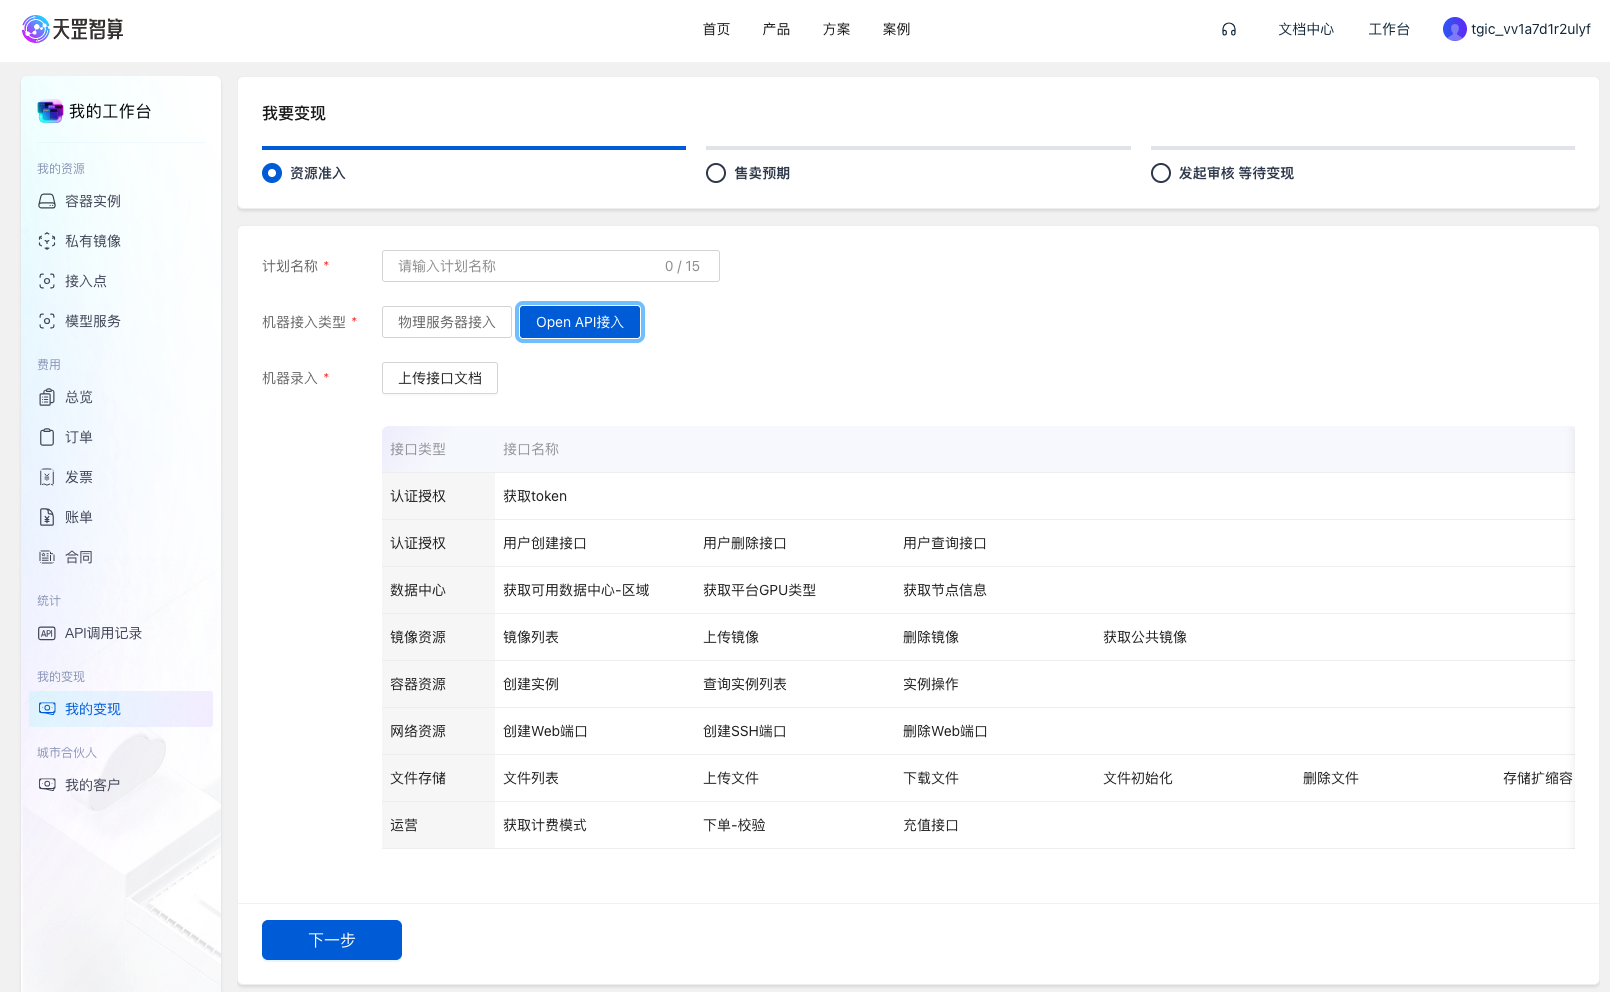The height and width of the screenshot is (992, 1610).
Task: Click the 天罡智算 logo
Action: (73, 29)
